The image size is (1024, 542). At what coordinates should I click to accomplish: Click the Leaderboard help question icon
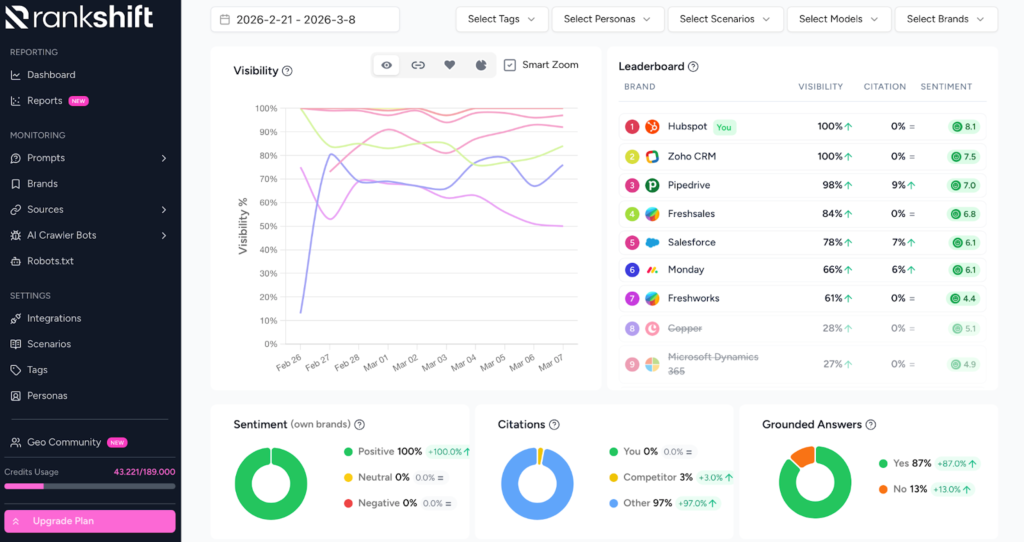693,67
